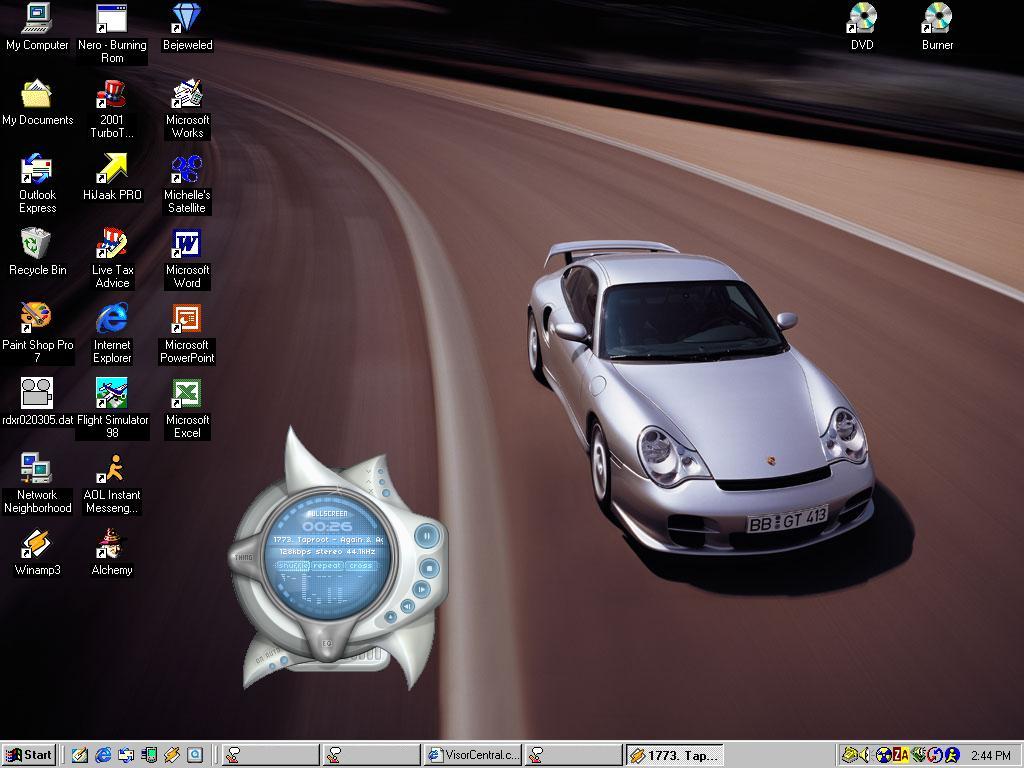Stop playback in the Winamp player
The height and width of the screenshot is (768, 1024).
click(428, 567)
